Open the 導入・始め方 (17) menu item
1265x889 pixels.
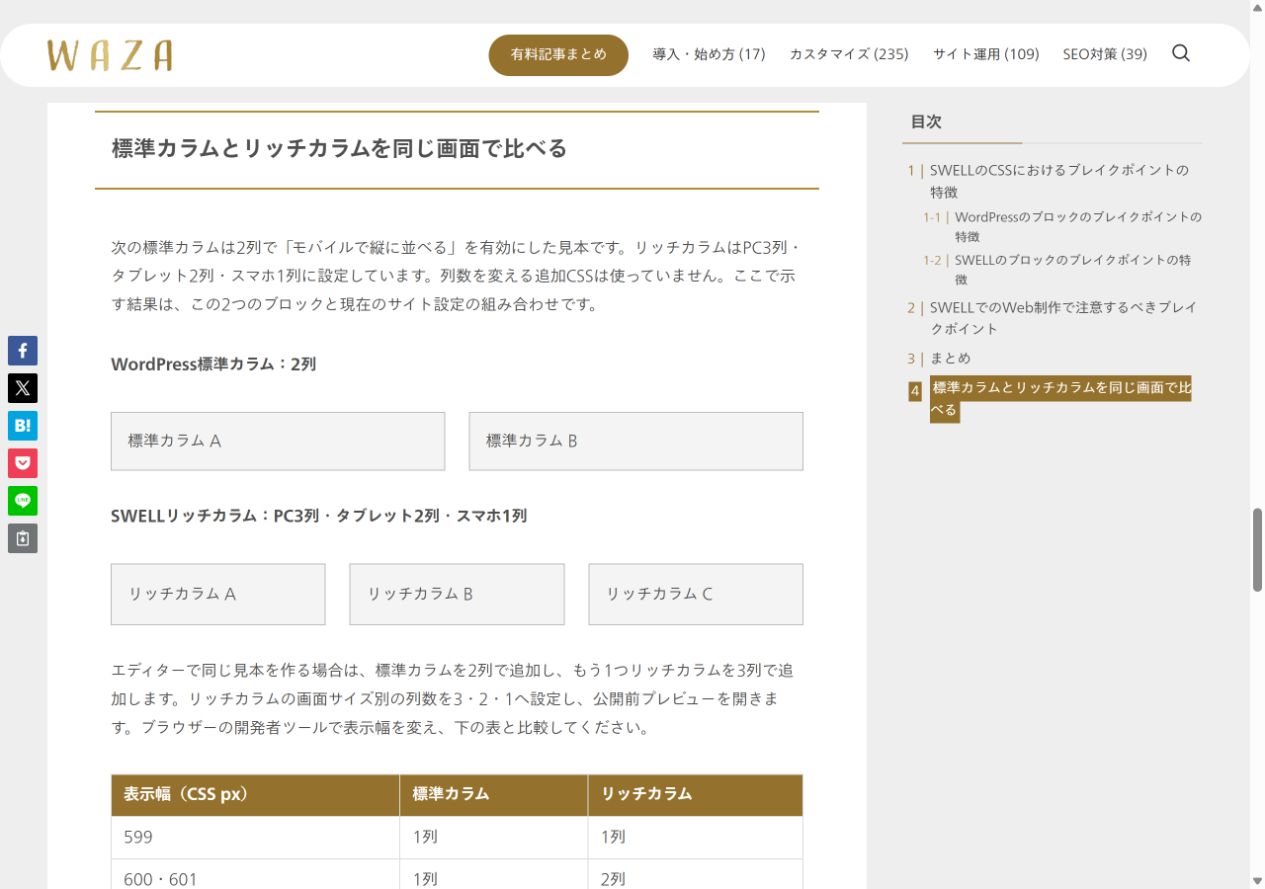(709, 55)
